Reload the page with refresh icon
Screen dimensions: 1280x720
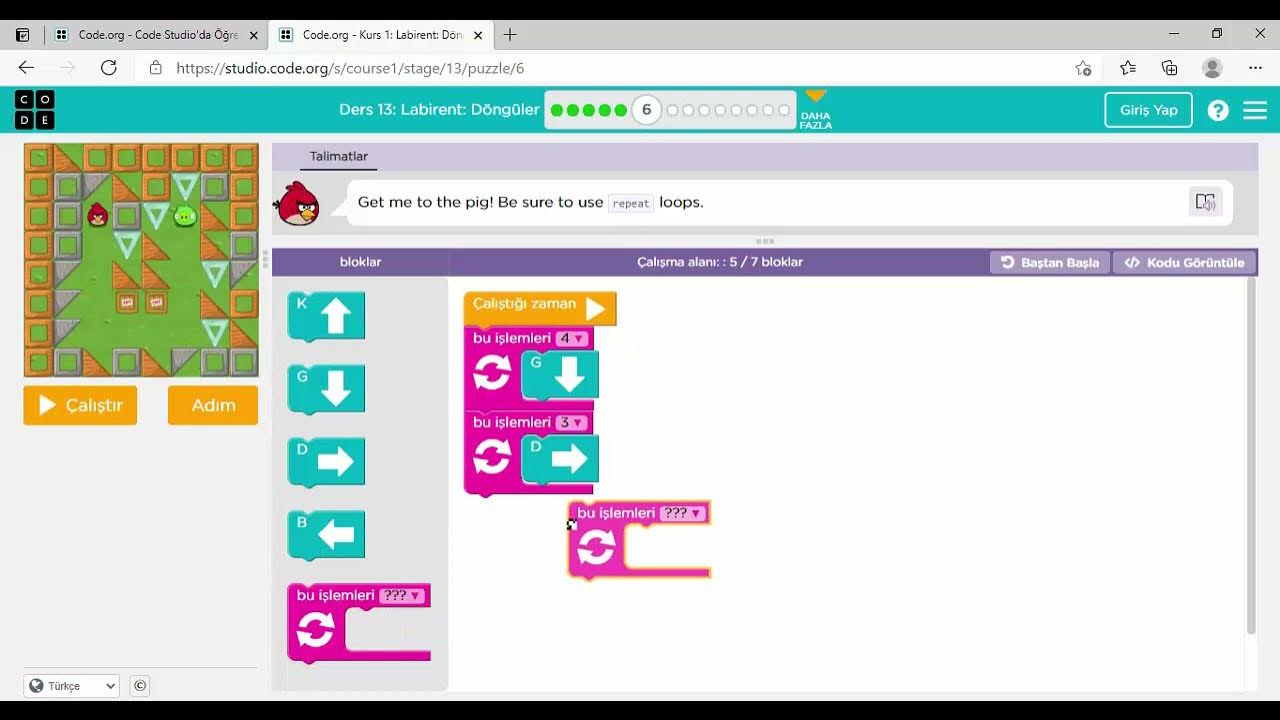tap(109, 68)
